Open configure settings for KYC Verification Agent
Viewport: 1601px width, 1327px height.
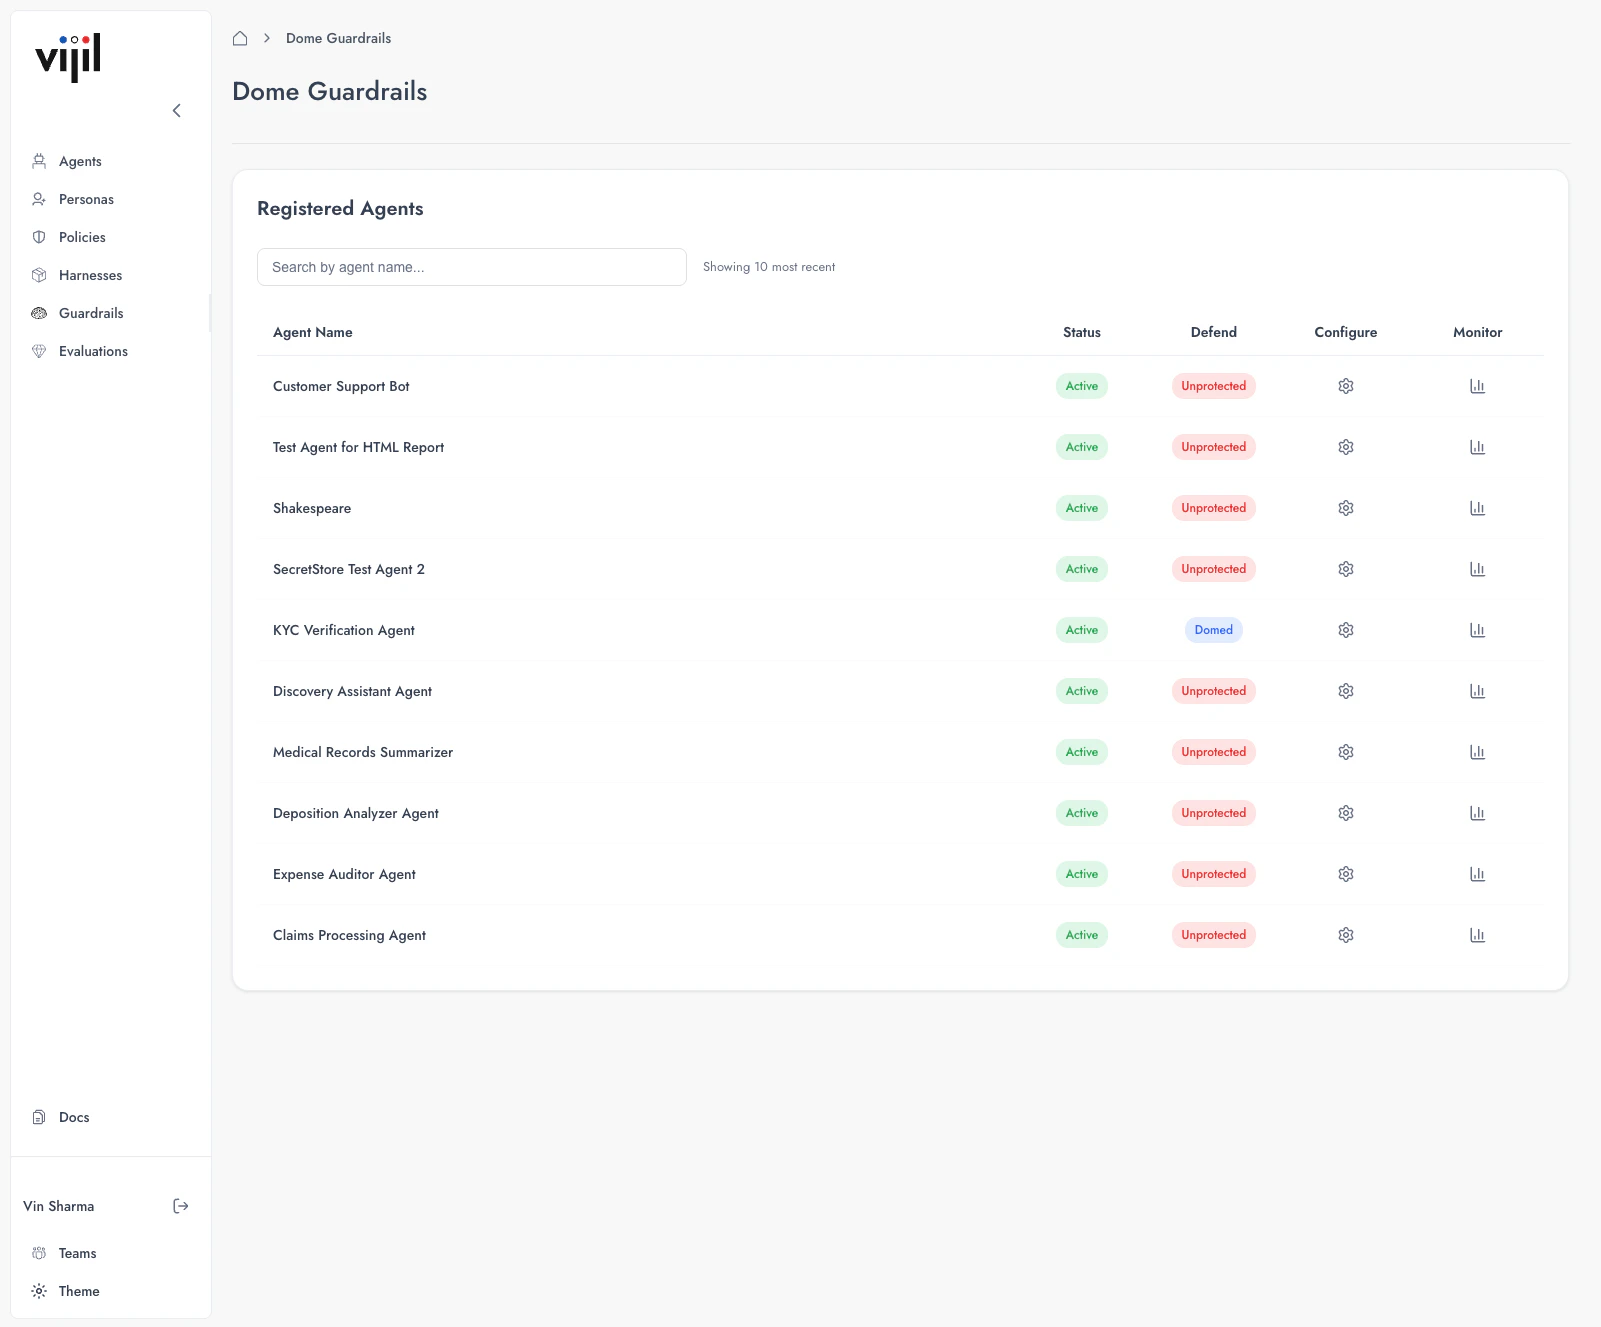tap(1345, 629)
